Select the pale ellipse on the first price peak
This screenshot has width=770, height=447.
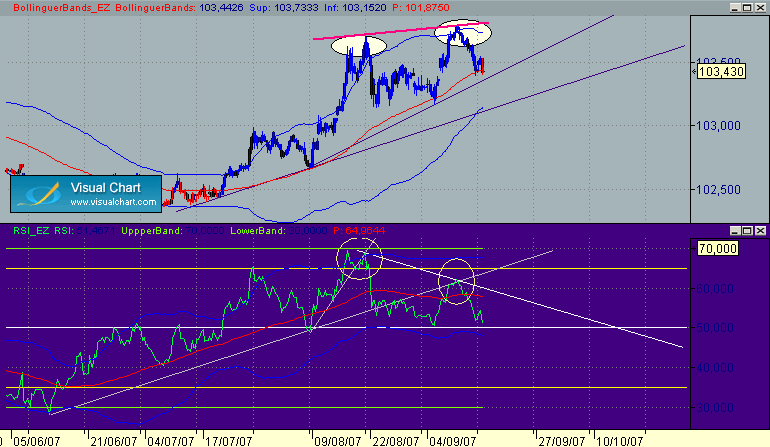pos(359,46)
